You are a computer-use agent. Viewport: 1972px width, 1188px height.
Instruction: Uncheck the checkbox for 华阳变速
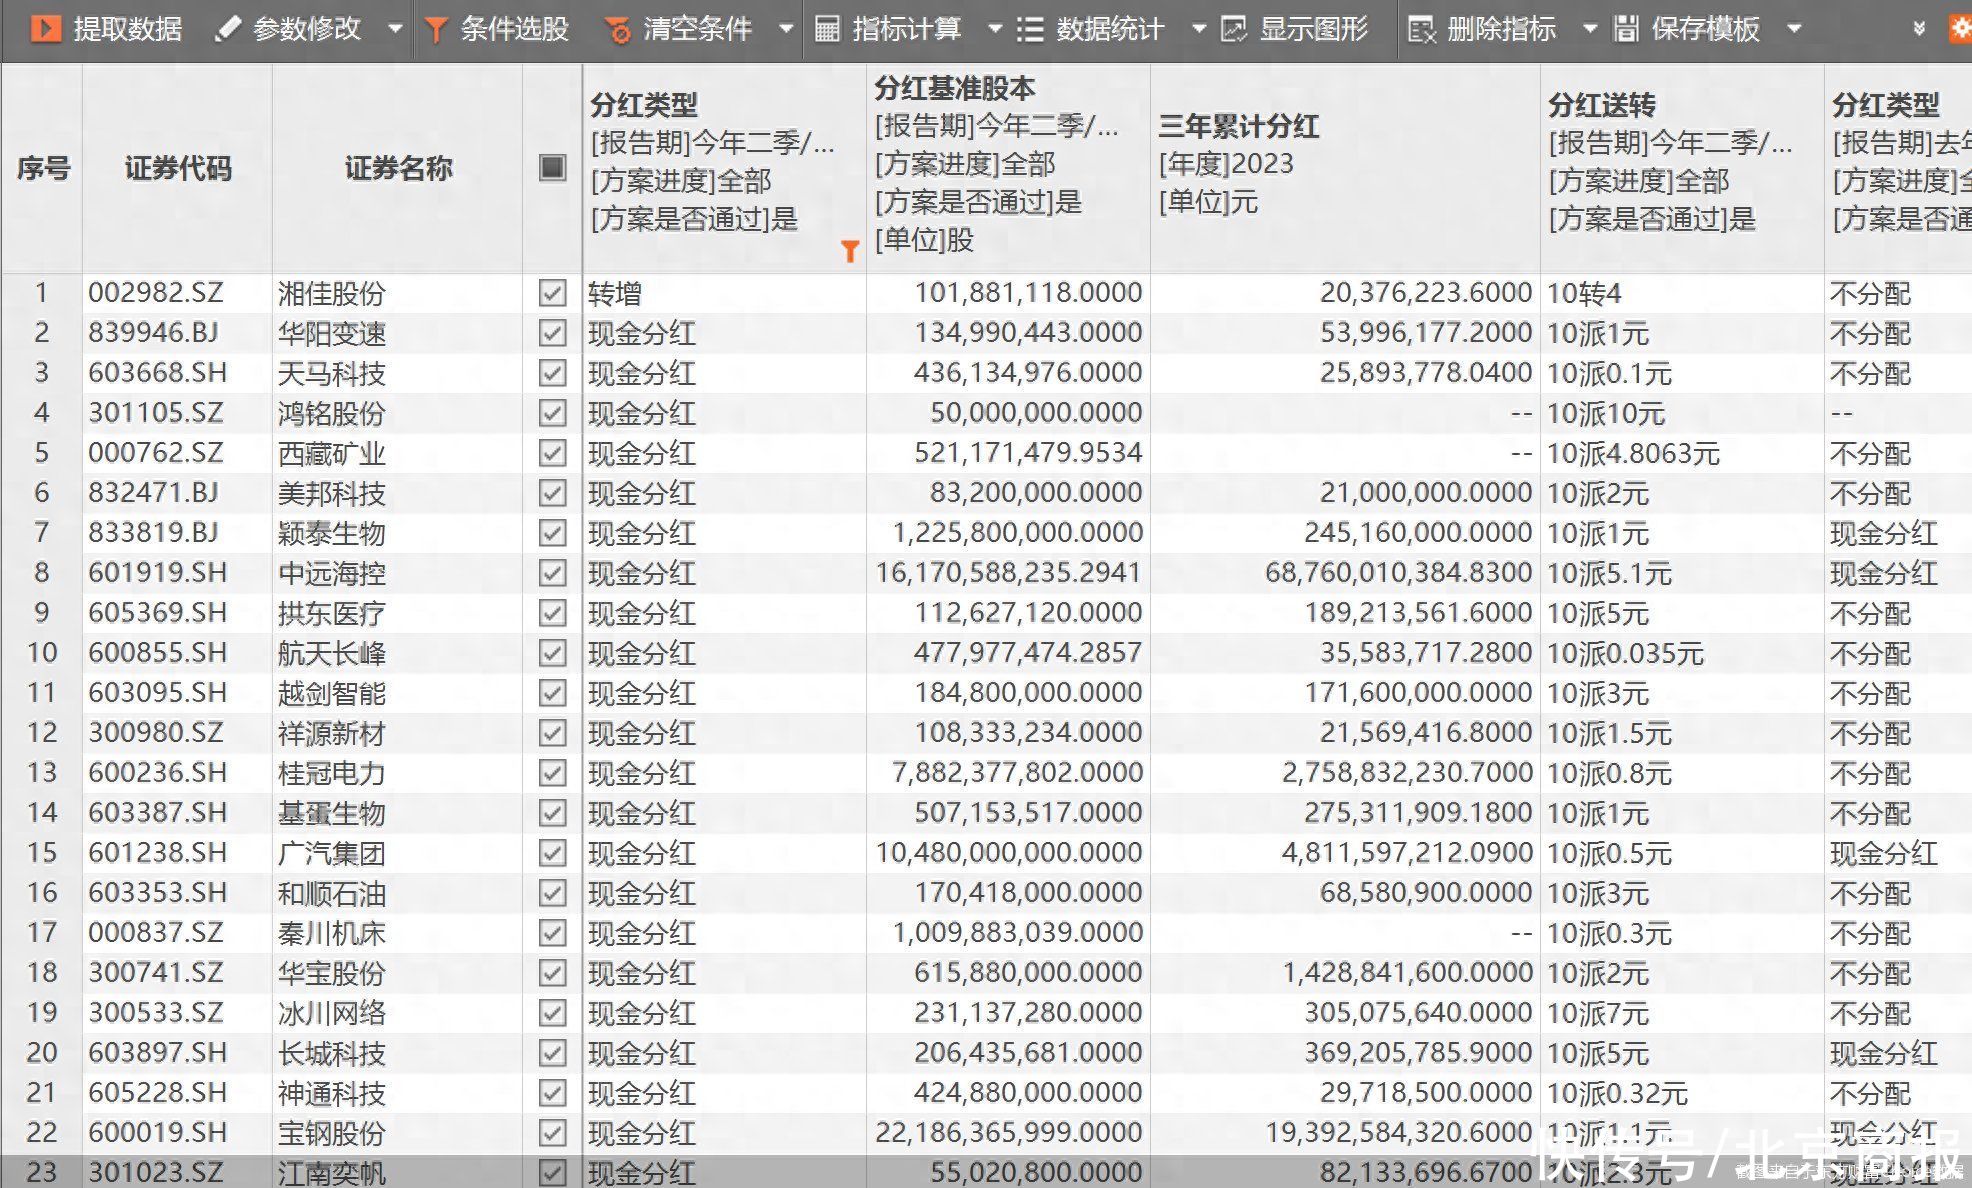pyautogui.click(x=552, y=333)
